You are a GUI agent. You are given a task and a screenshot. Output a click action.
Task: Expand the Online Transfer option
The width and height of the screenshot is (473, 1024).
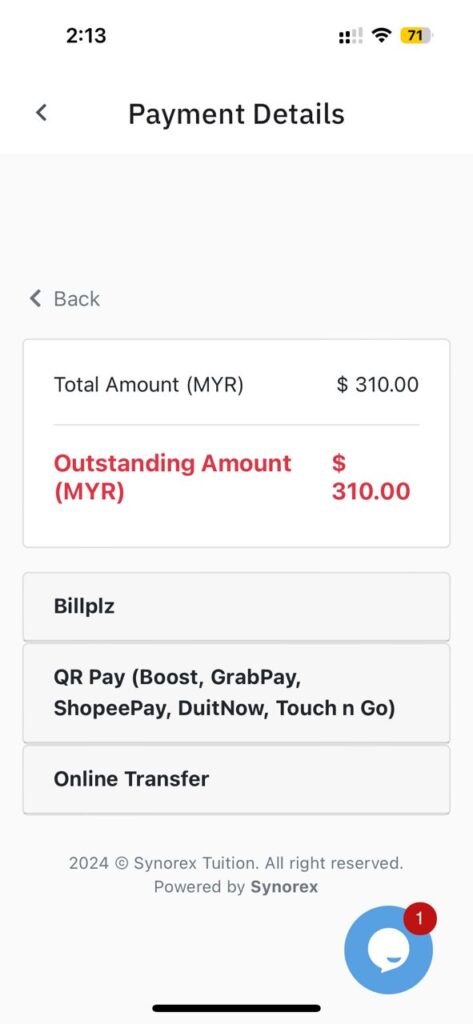coord(236,780)
